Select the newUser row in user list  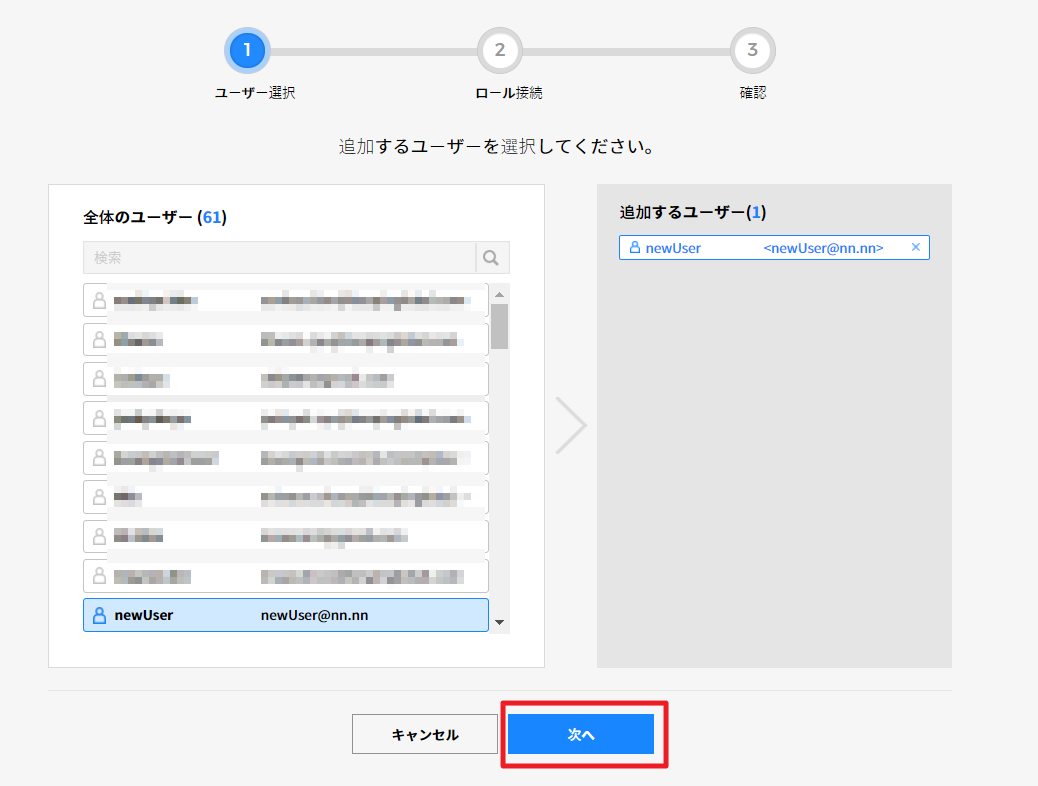coord(285,615)
